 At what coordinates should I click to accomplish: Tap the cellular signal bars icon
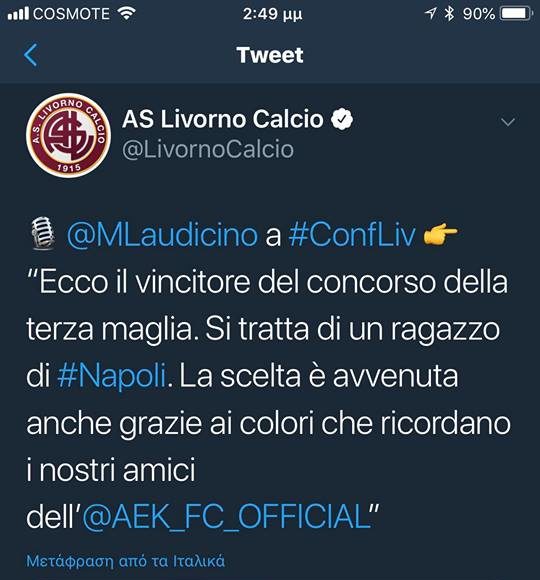click(18, 14)
